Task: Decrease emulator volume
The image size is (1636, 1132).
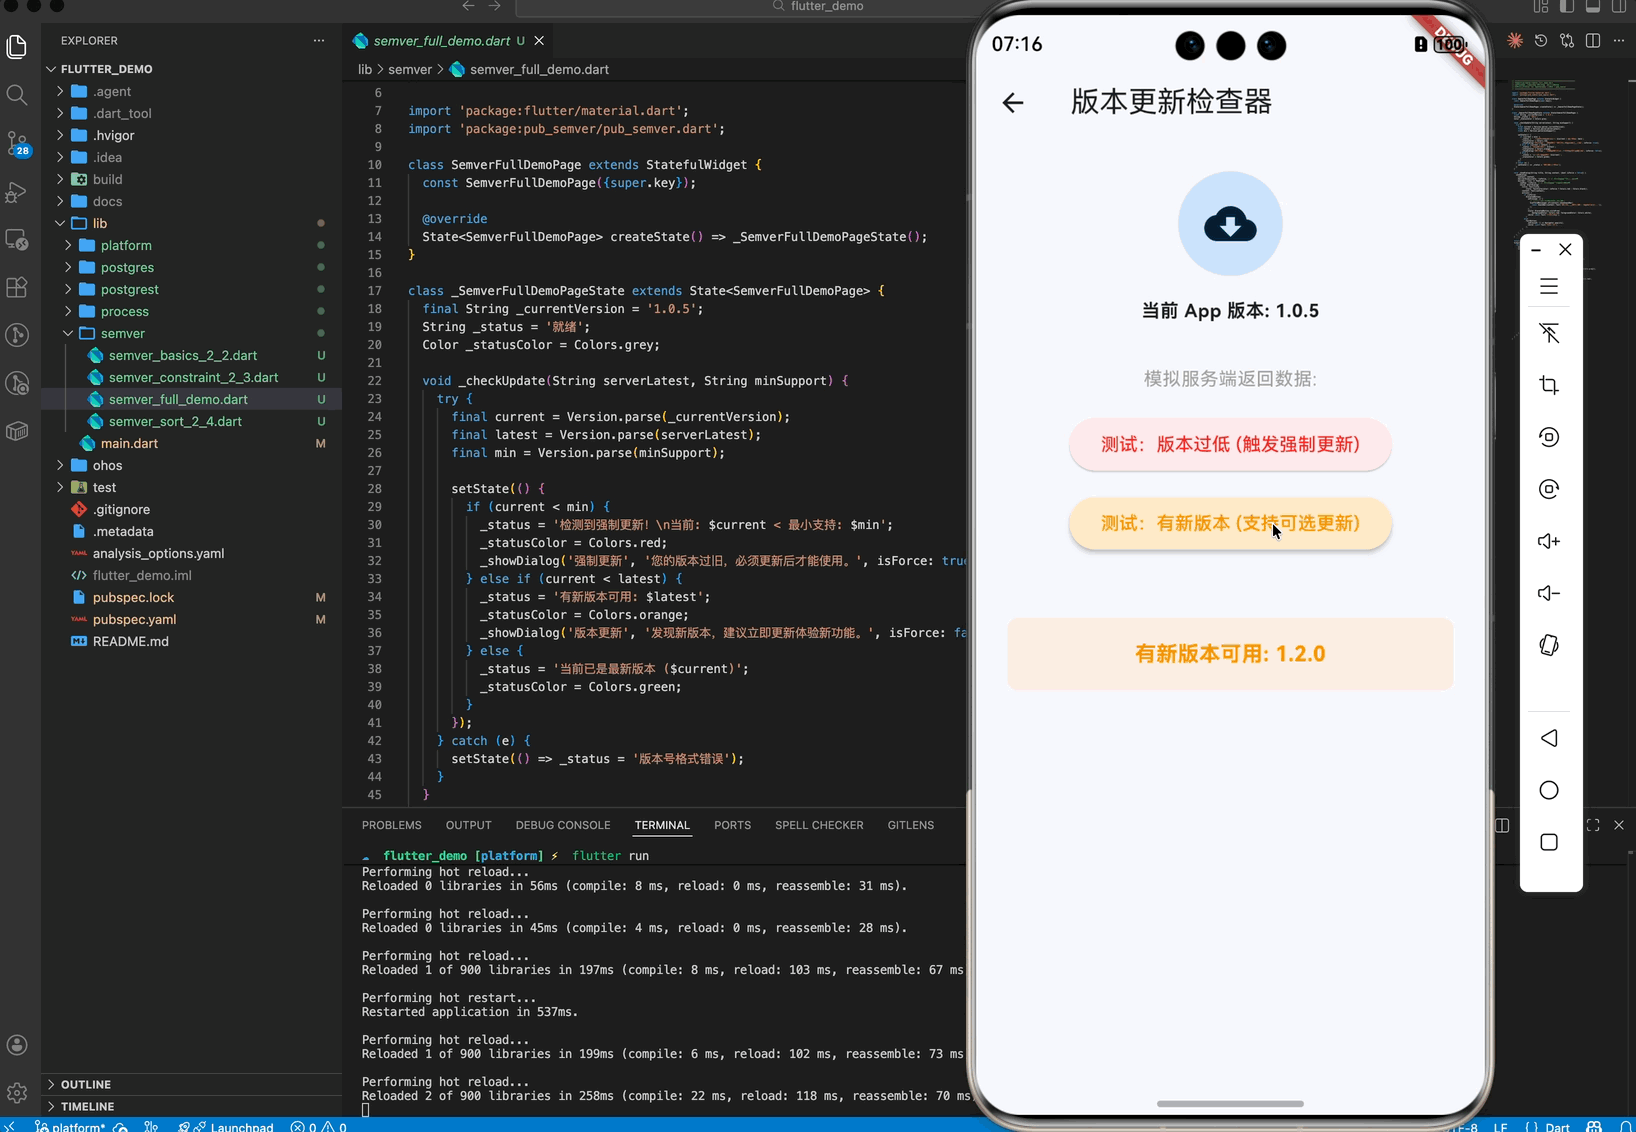Action: [x=1549, y=593]
